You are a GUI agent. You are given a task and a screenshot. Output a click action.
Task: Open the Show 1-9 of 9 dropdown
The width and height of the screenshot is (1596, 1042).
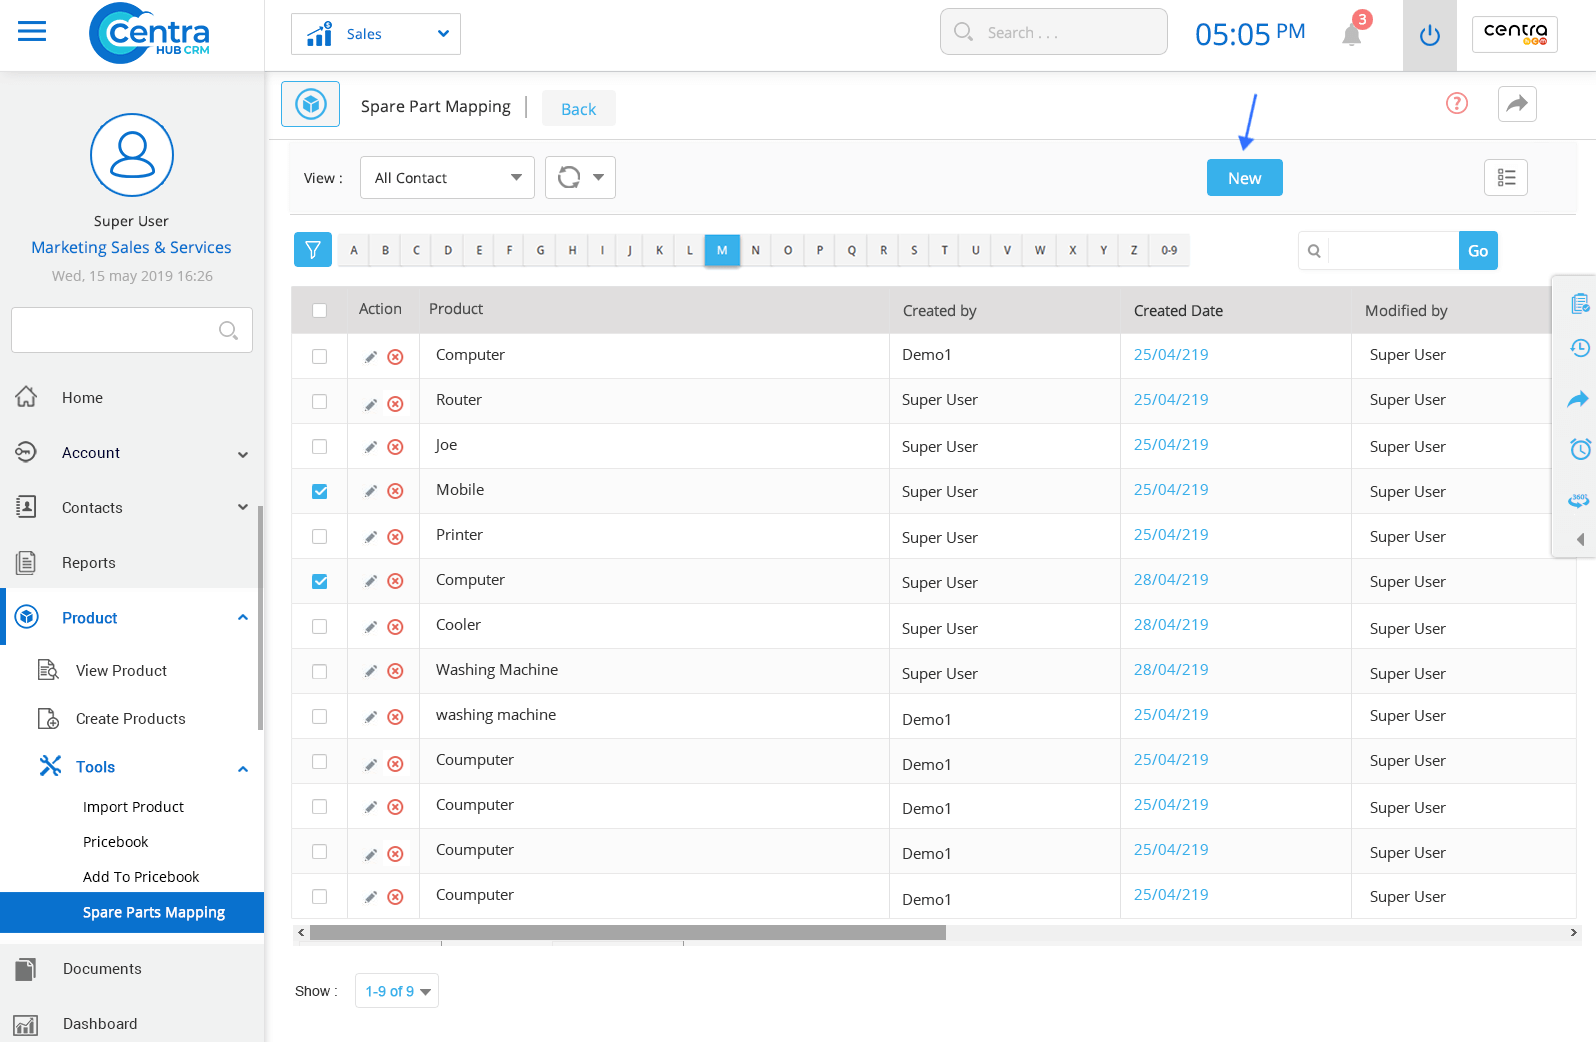pos(397,991)
